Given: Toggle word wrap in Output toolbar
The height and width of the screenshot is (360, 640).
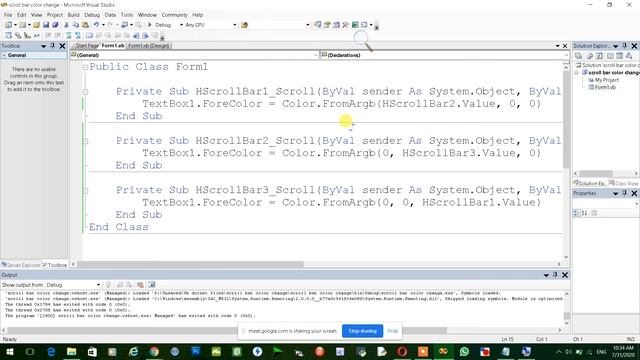Looking at the screenshot, I should pyautogui.click(x=152, y=284).
